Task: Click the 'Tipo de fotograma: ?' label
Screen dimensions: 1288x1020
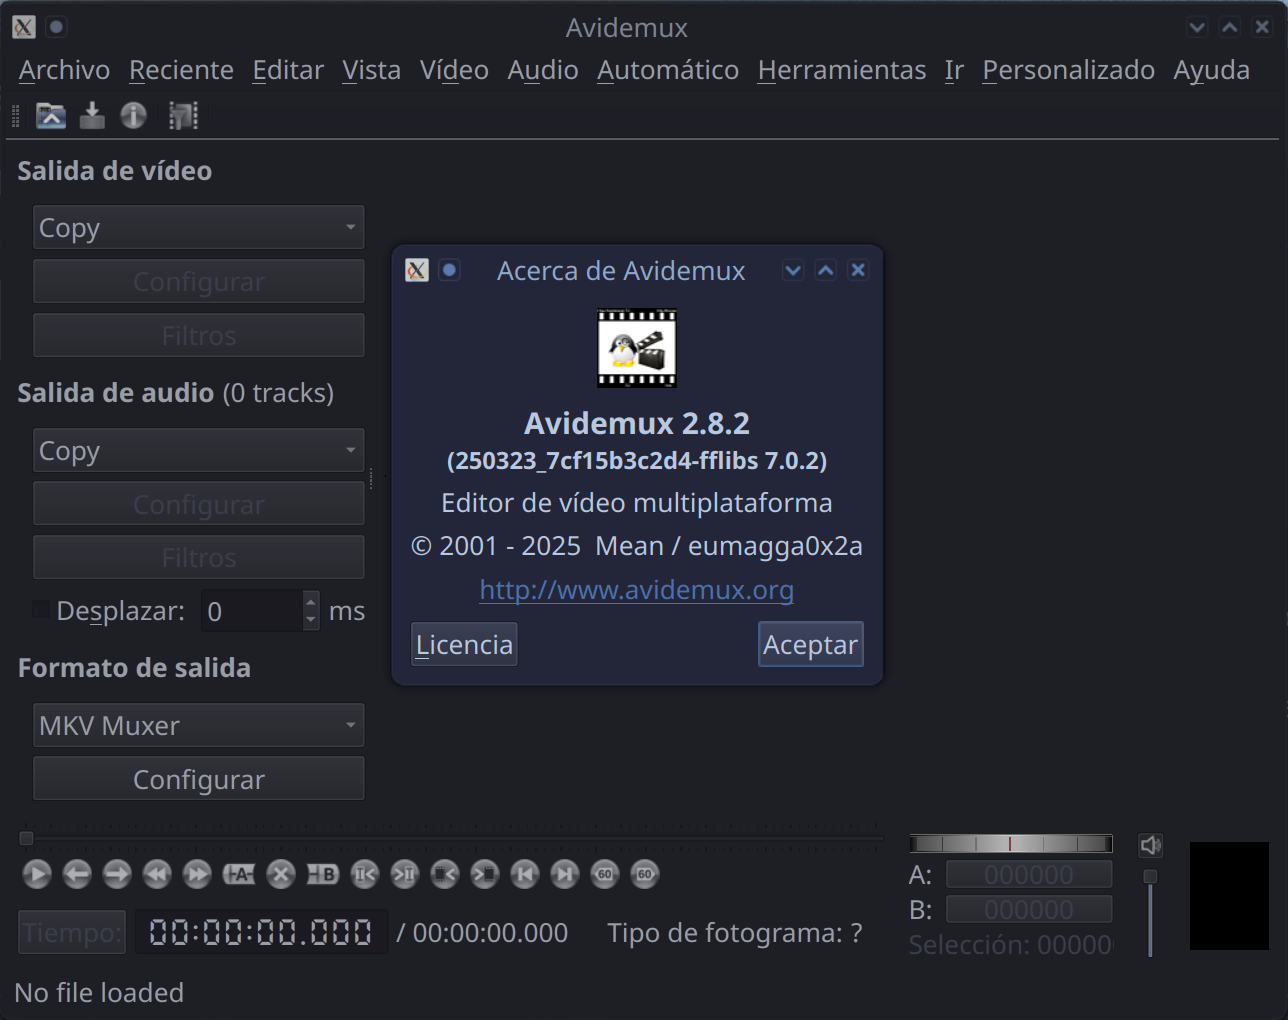Action: pyautogui.click(x=734, y=932)
